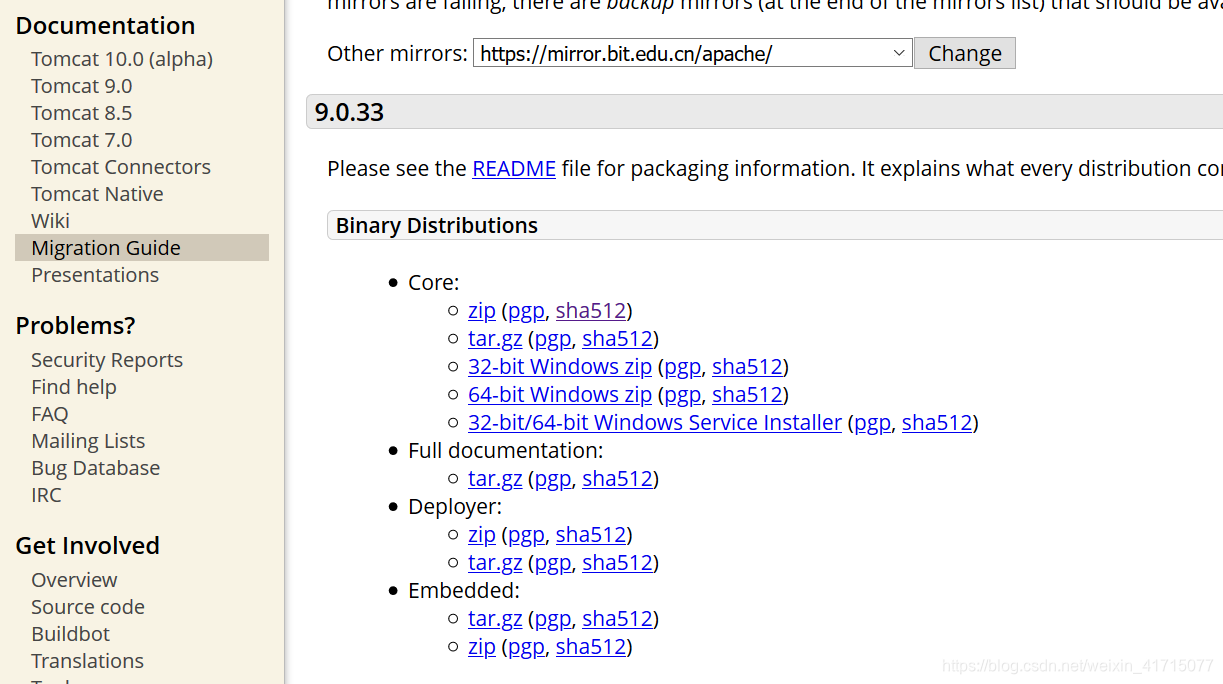Download 32-bit/64-bit Windows Service Installer
The height and width of the screenshot is (684, 1223).
(x=655, y=423)
